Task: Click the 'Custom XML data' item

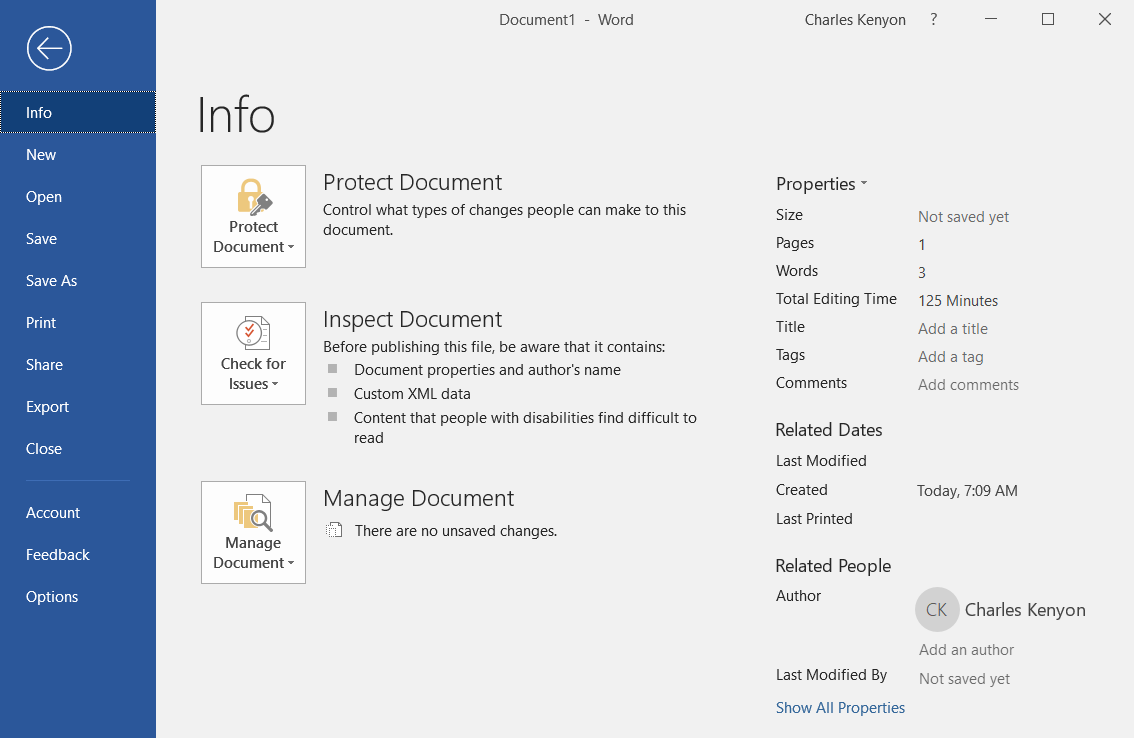Action: [x=412, y=394]
